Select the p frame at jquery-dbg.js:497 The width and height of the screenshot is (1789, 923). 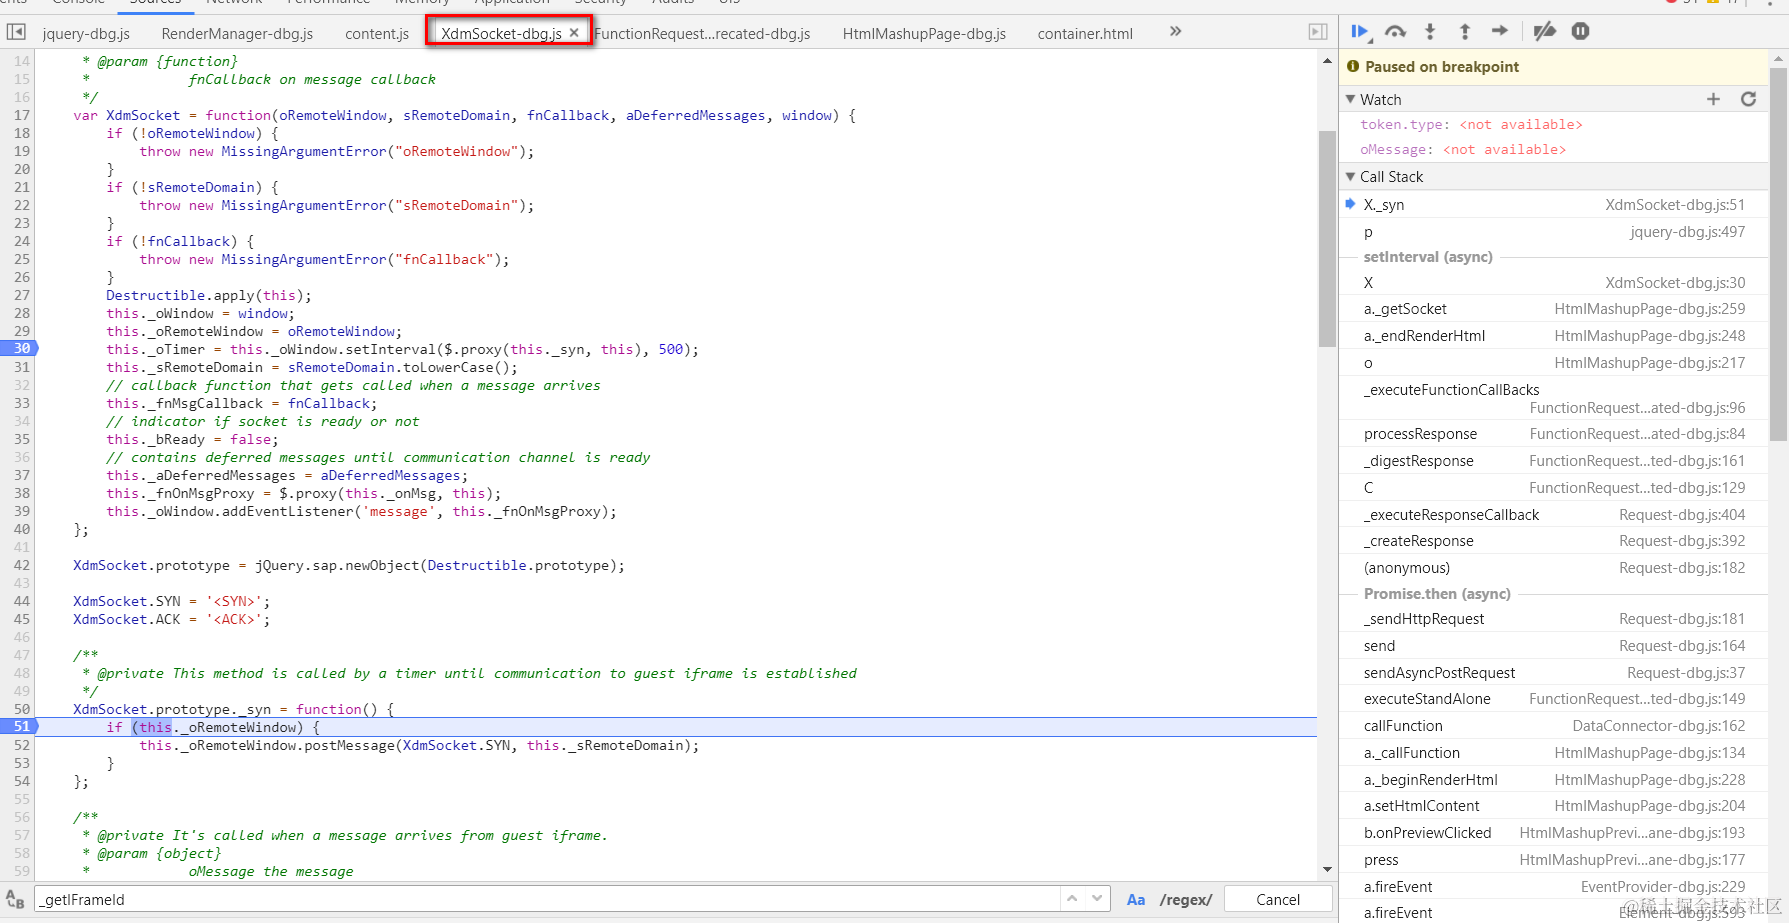pyautogui.click(x=1554, y=232)
